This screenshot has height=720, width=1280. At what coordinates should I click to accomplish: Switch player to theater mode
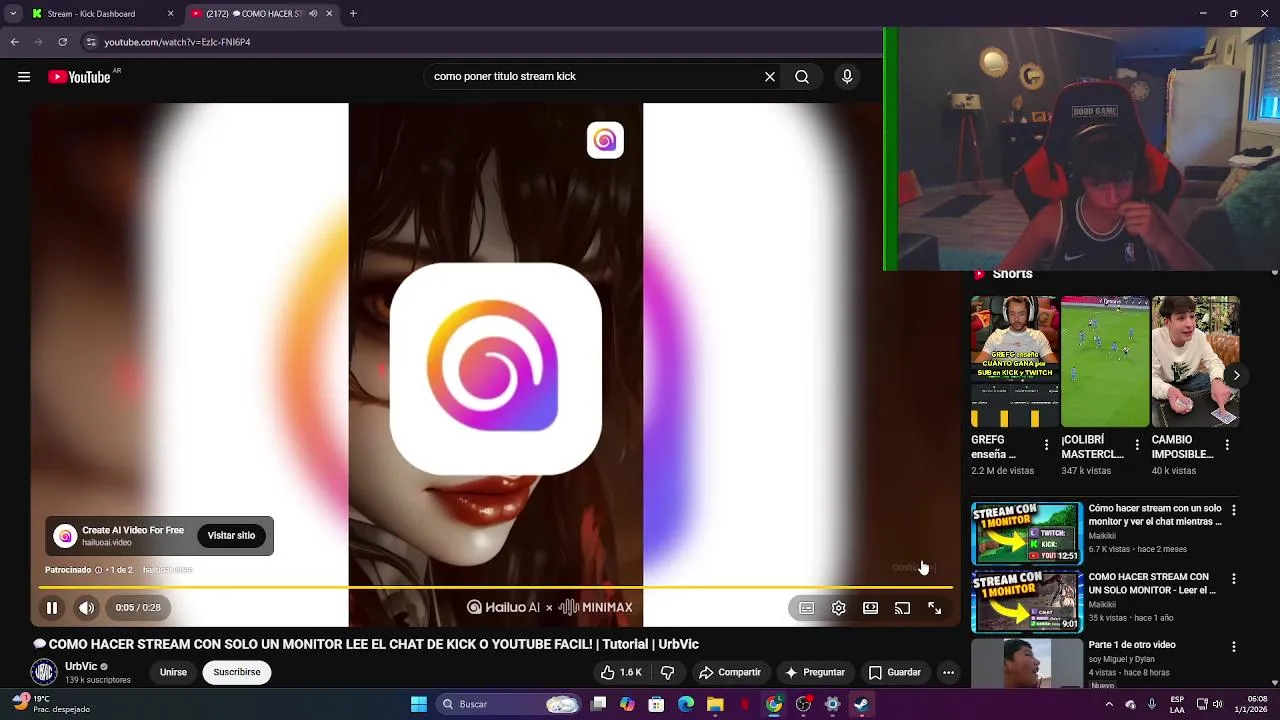coord(871,608)
